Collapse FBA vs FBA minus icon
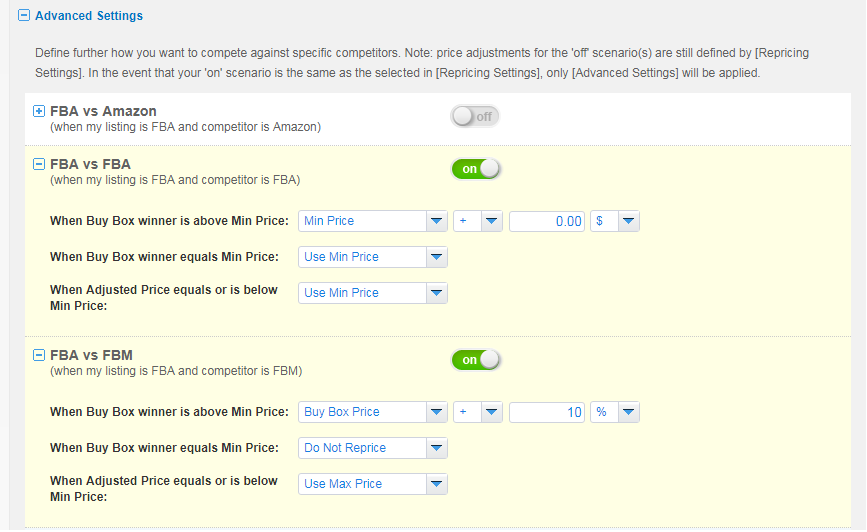 [39, 164]
